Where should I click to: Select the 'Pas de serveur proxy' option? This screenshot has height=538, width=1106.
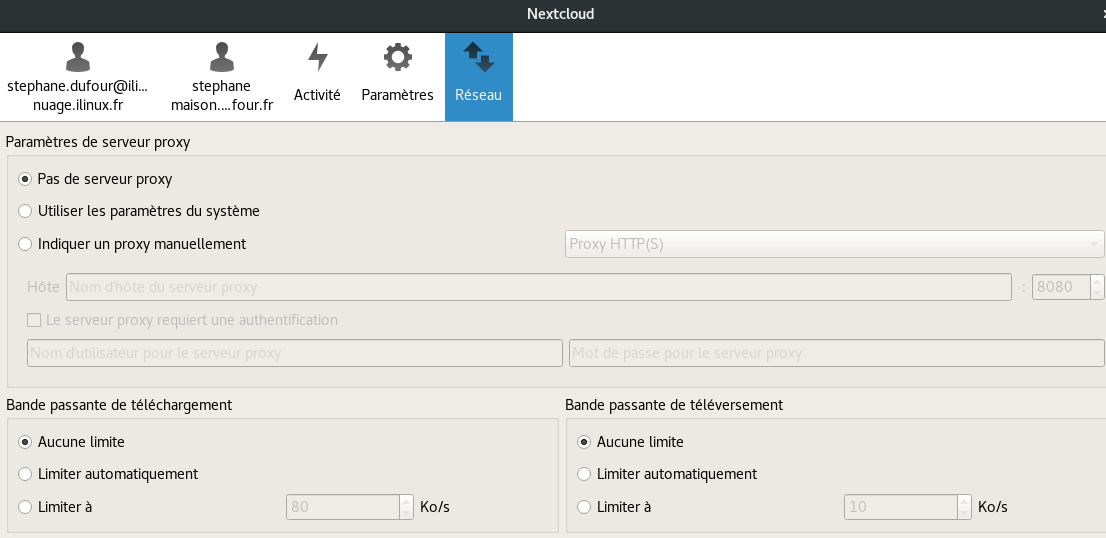(x=26, y=179)
